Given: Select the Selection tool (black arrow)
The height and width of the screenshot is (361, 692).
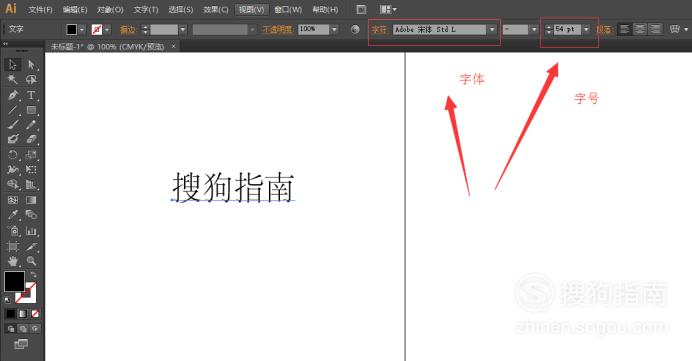Looking at the screenshot, I should tap(12, 65).
